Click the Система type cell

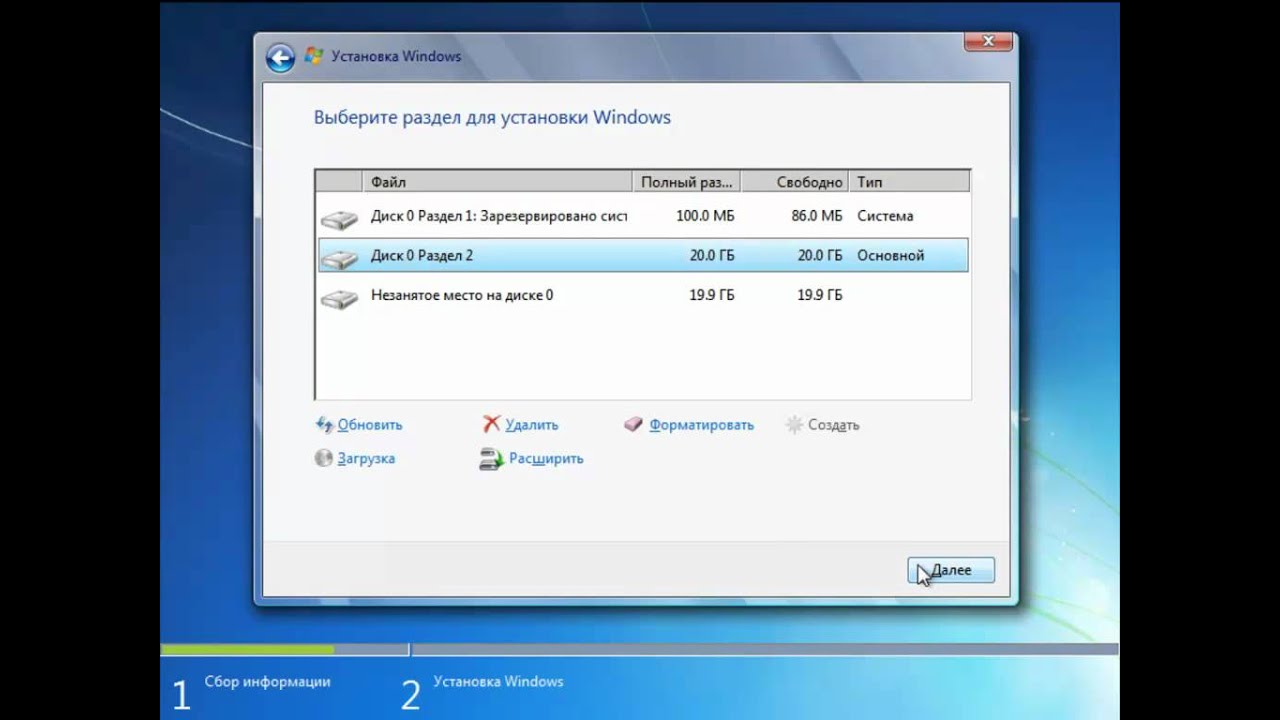[885, 216]
